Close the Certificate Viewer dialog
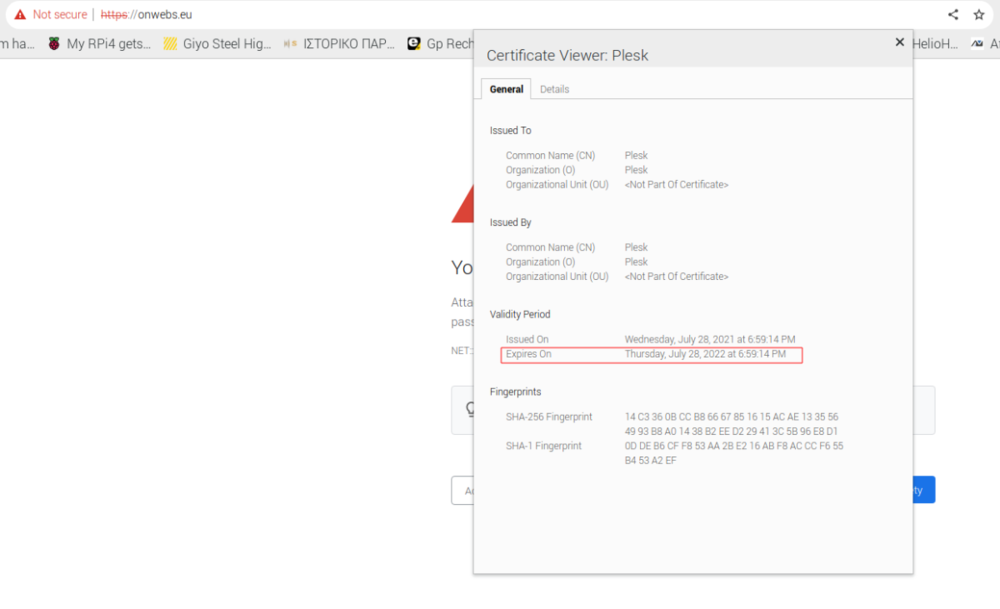This screenshot has width=1000, height=609. 899,42
